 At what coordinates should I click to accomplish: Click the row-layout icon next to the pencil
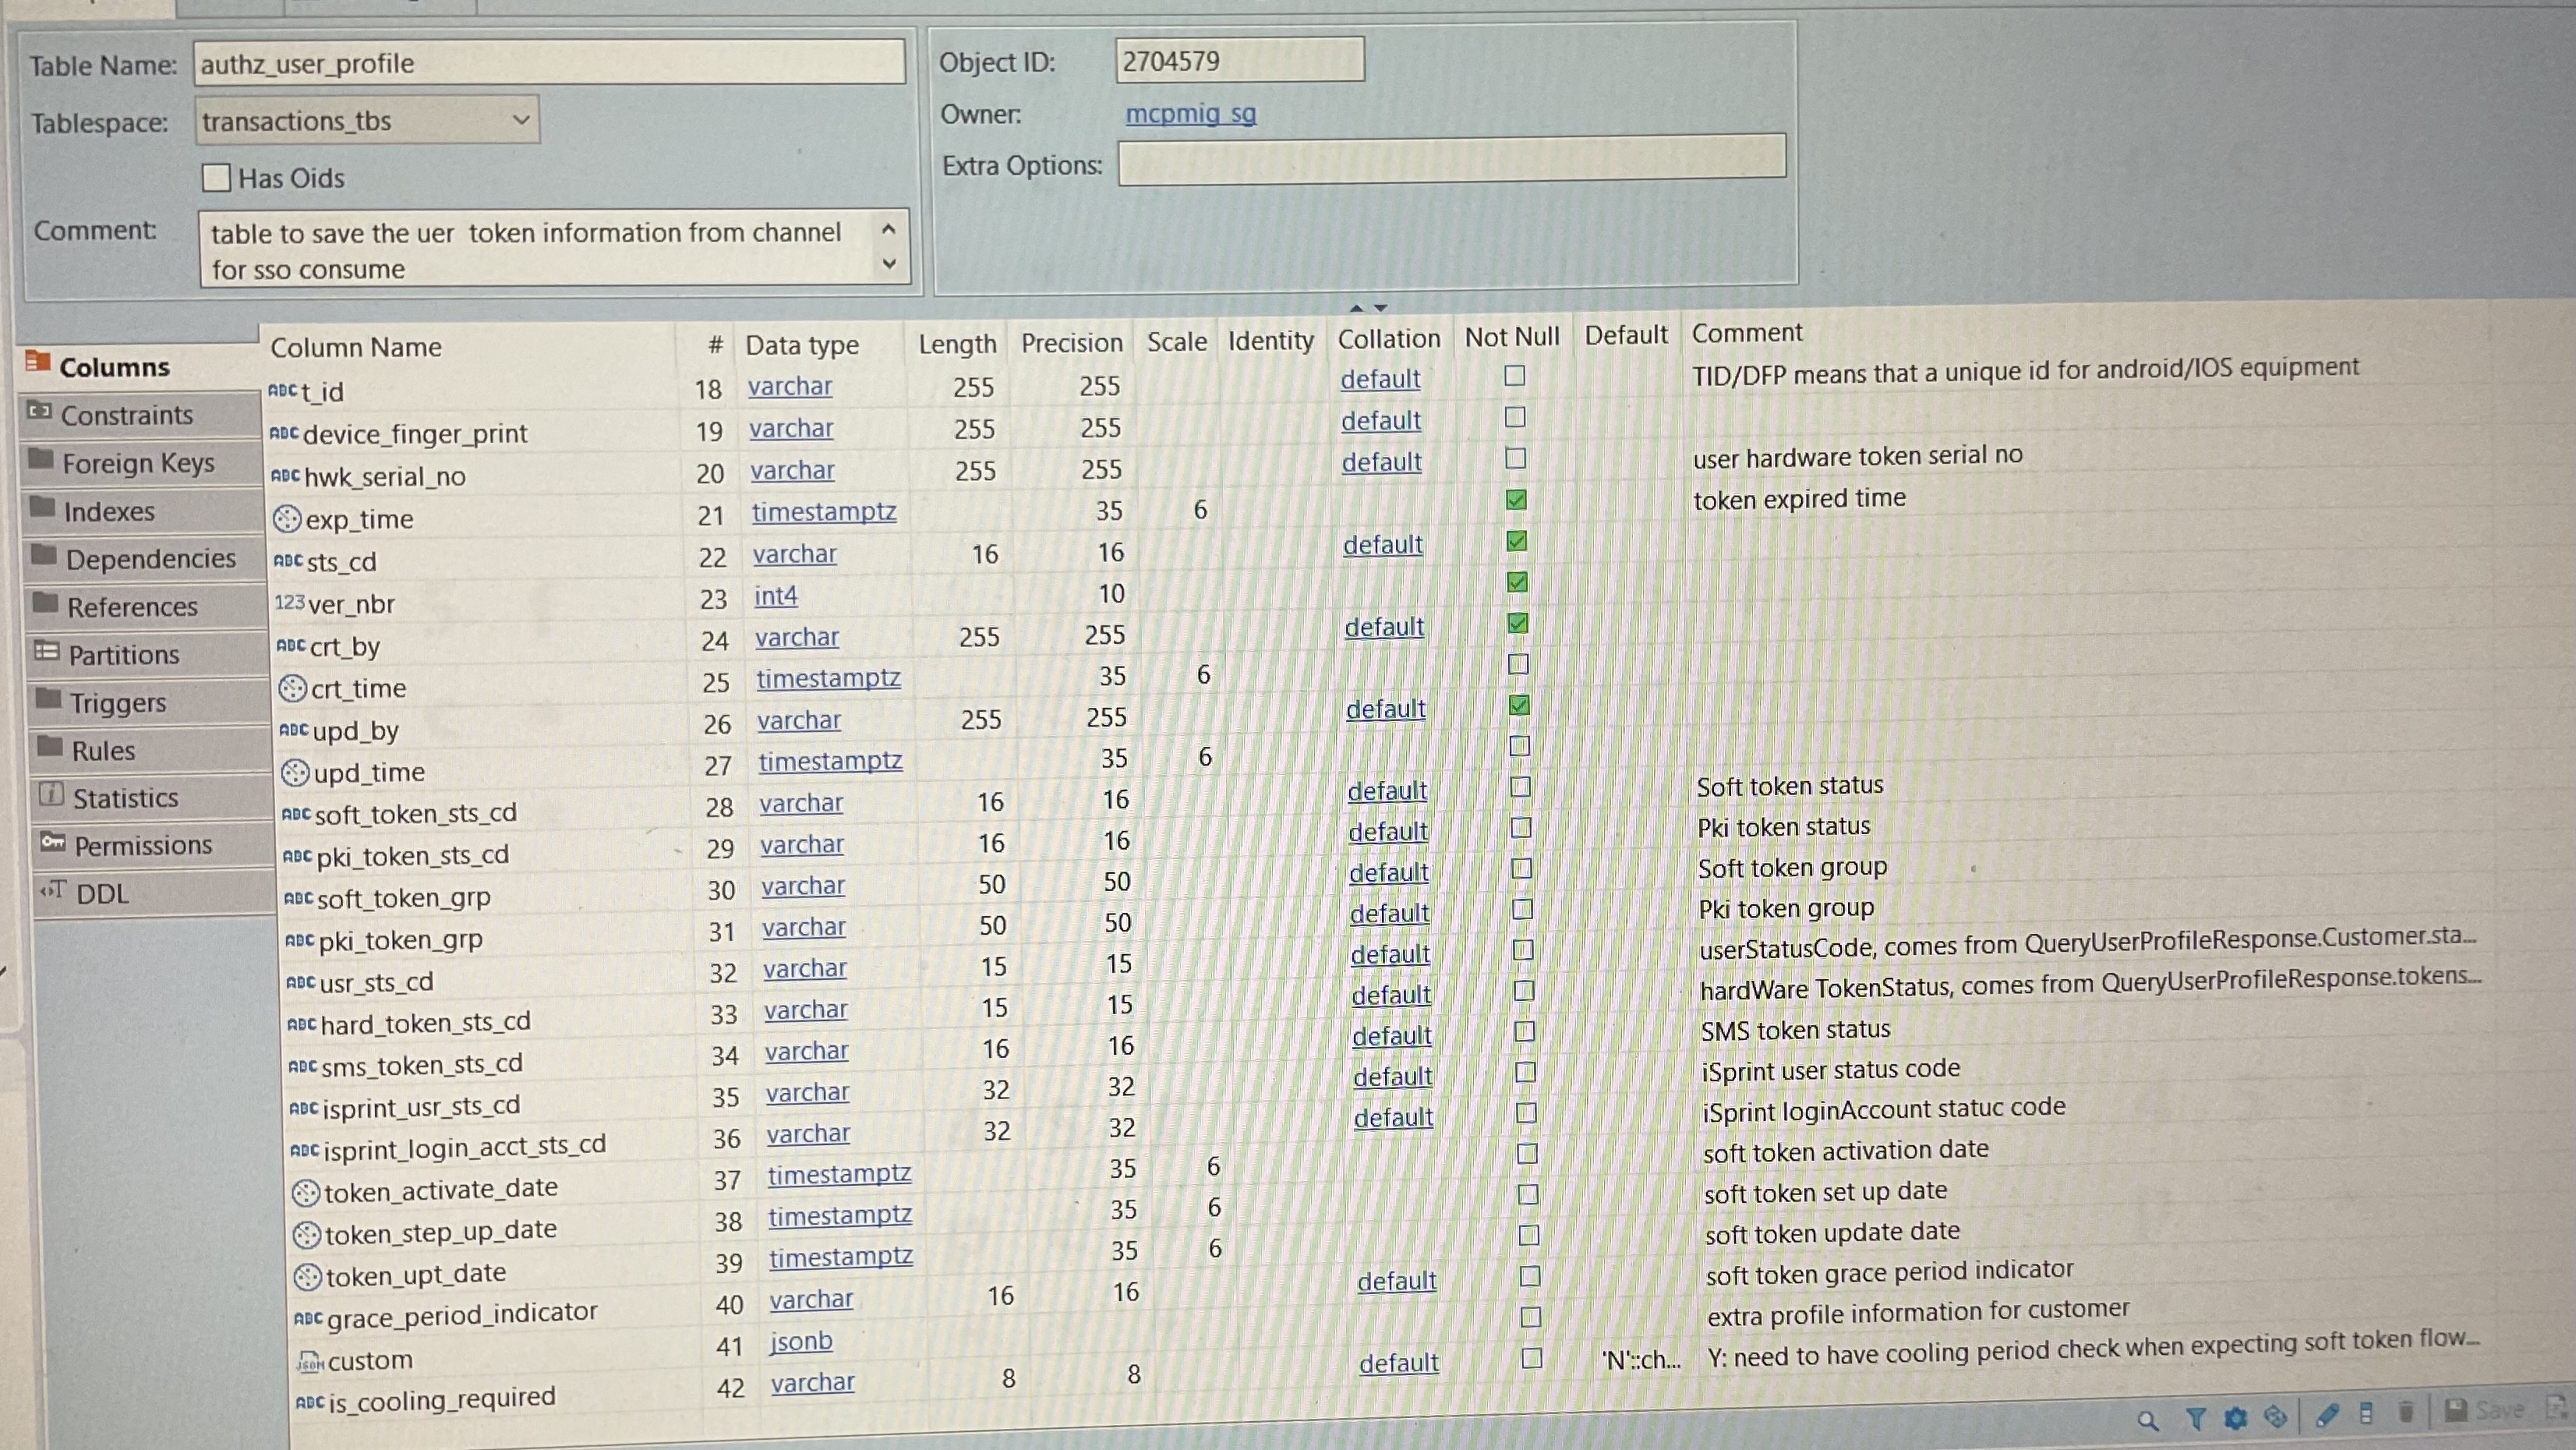coord(2366,1413)
